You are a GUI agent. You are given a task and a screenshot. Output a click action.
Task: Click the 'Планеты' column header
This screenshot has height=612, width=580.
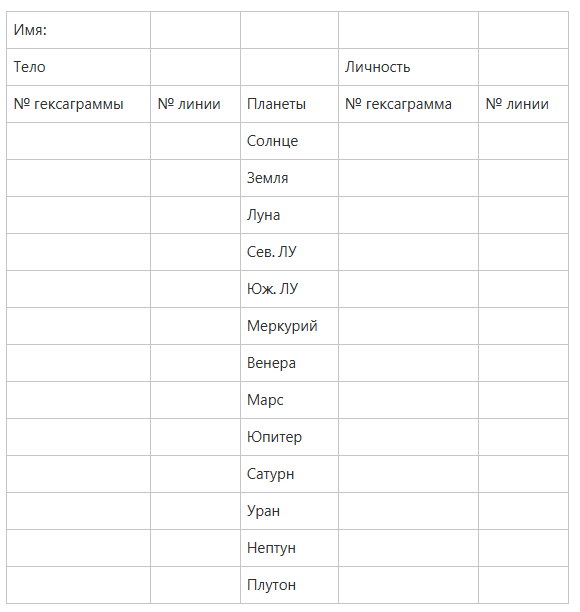coord(289,104)
